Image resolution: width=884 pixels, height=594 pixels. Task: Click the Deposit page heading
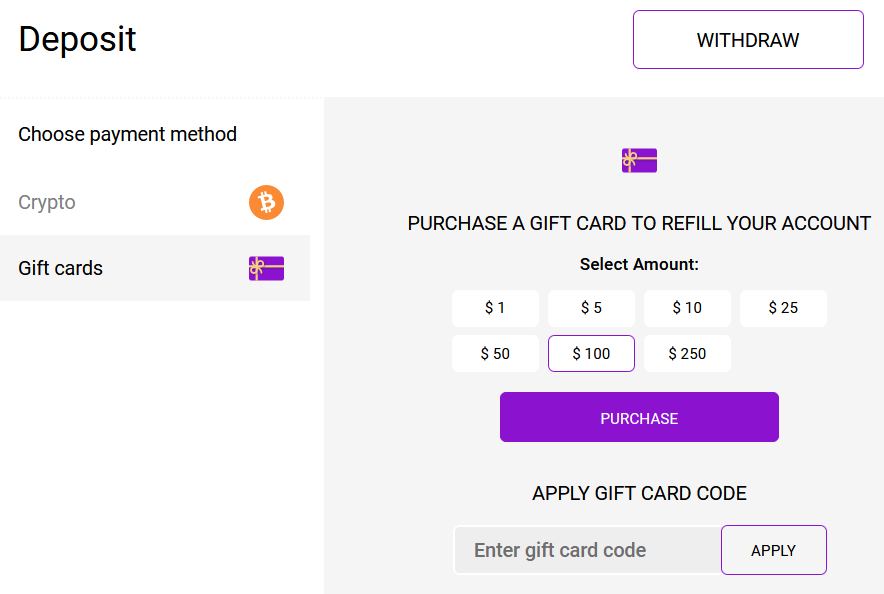(77, 39)
